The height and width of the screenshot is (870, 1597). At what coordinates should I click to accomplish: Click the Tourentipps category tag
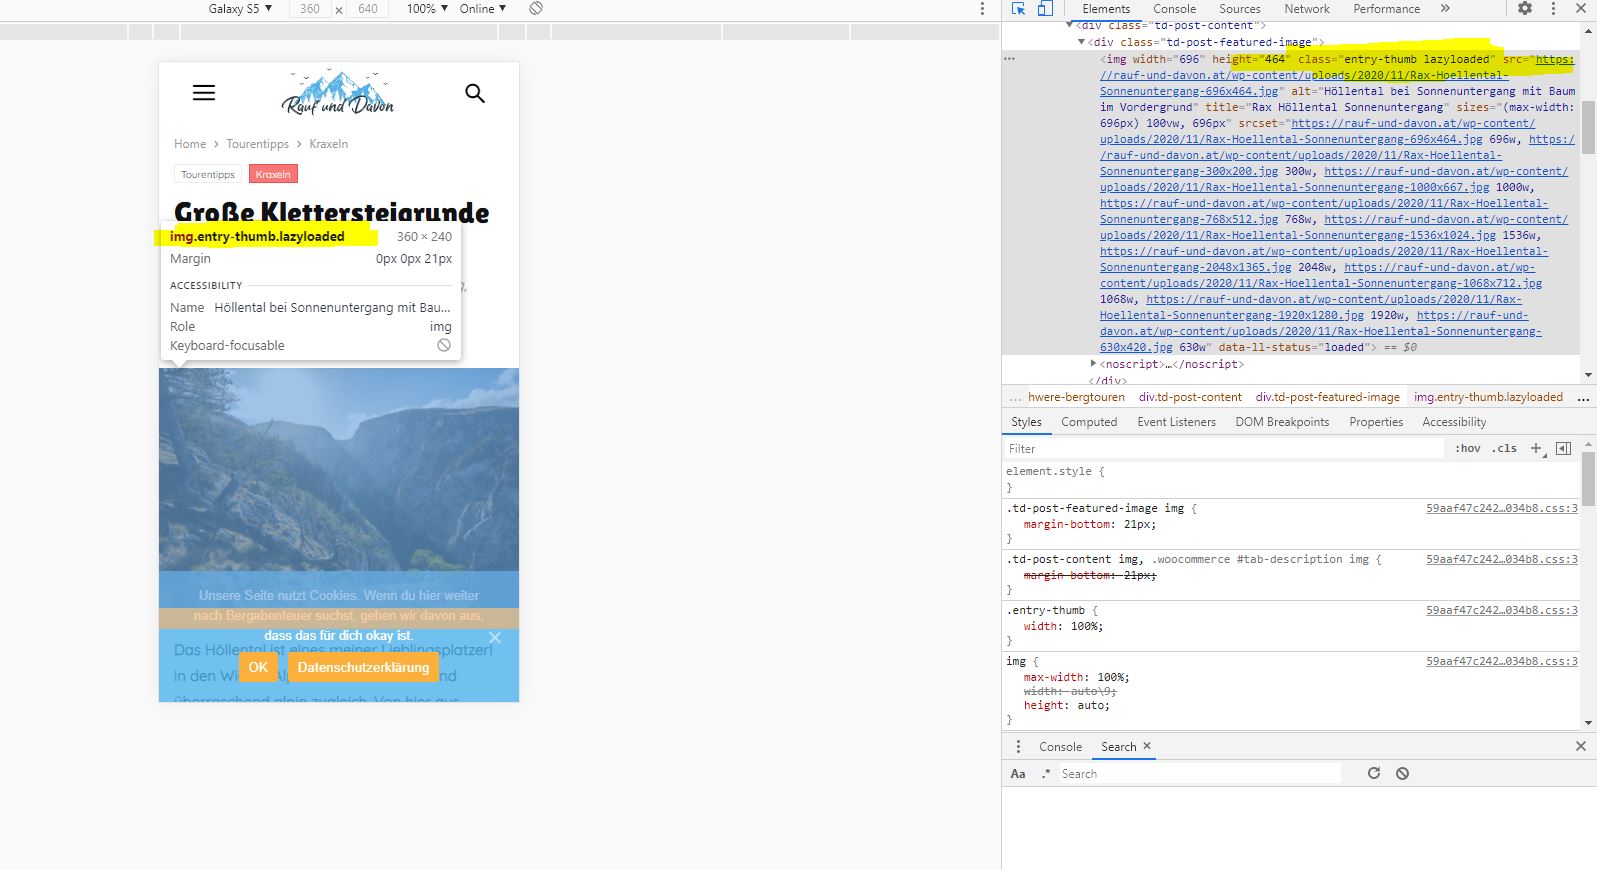208,174
